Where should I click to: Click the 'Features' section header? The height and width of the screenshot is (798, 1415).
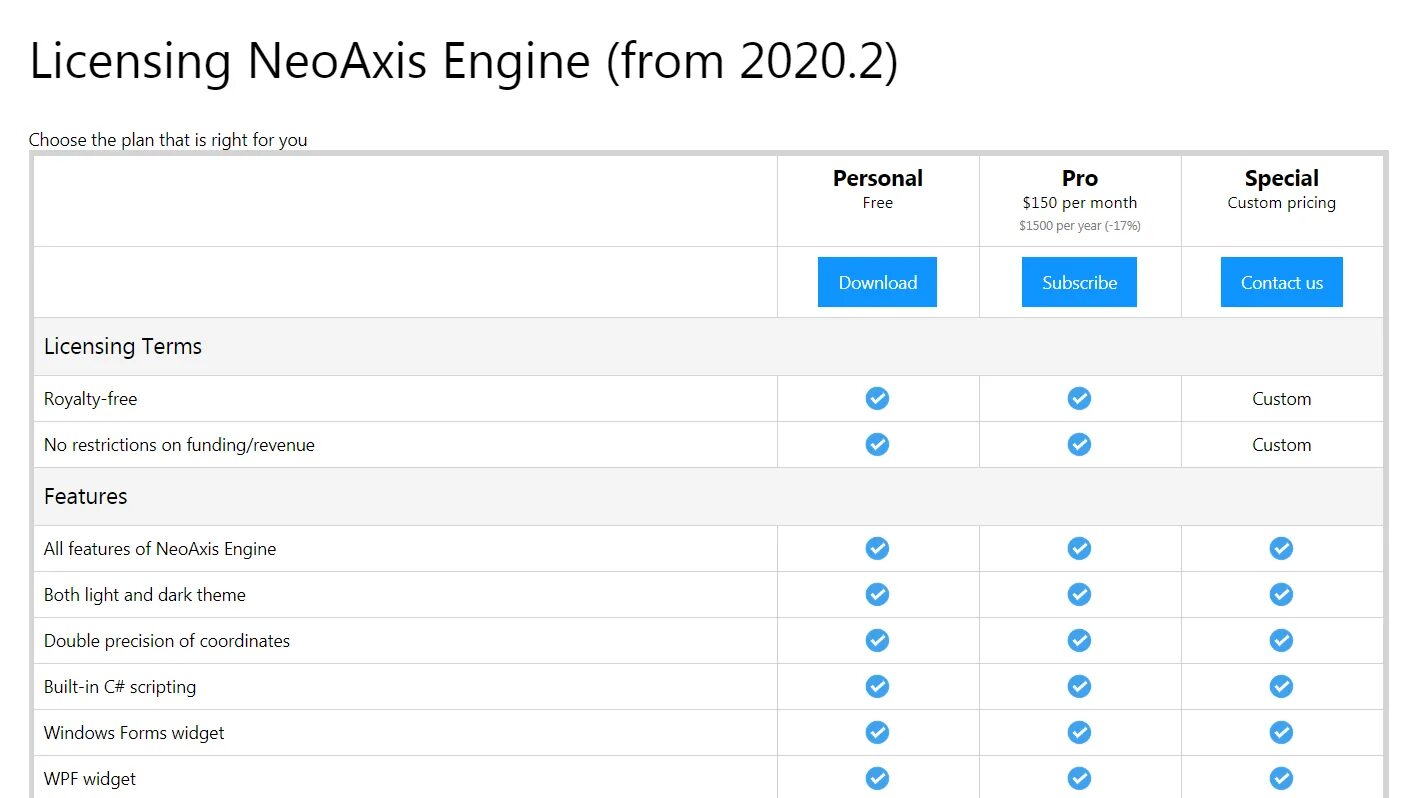pos(86,496)
